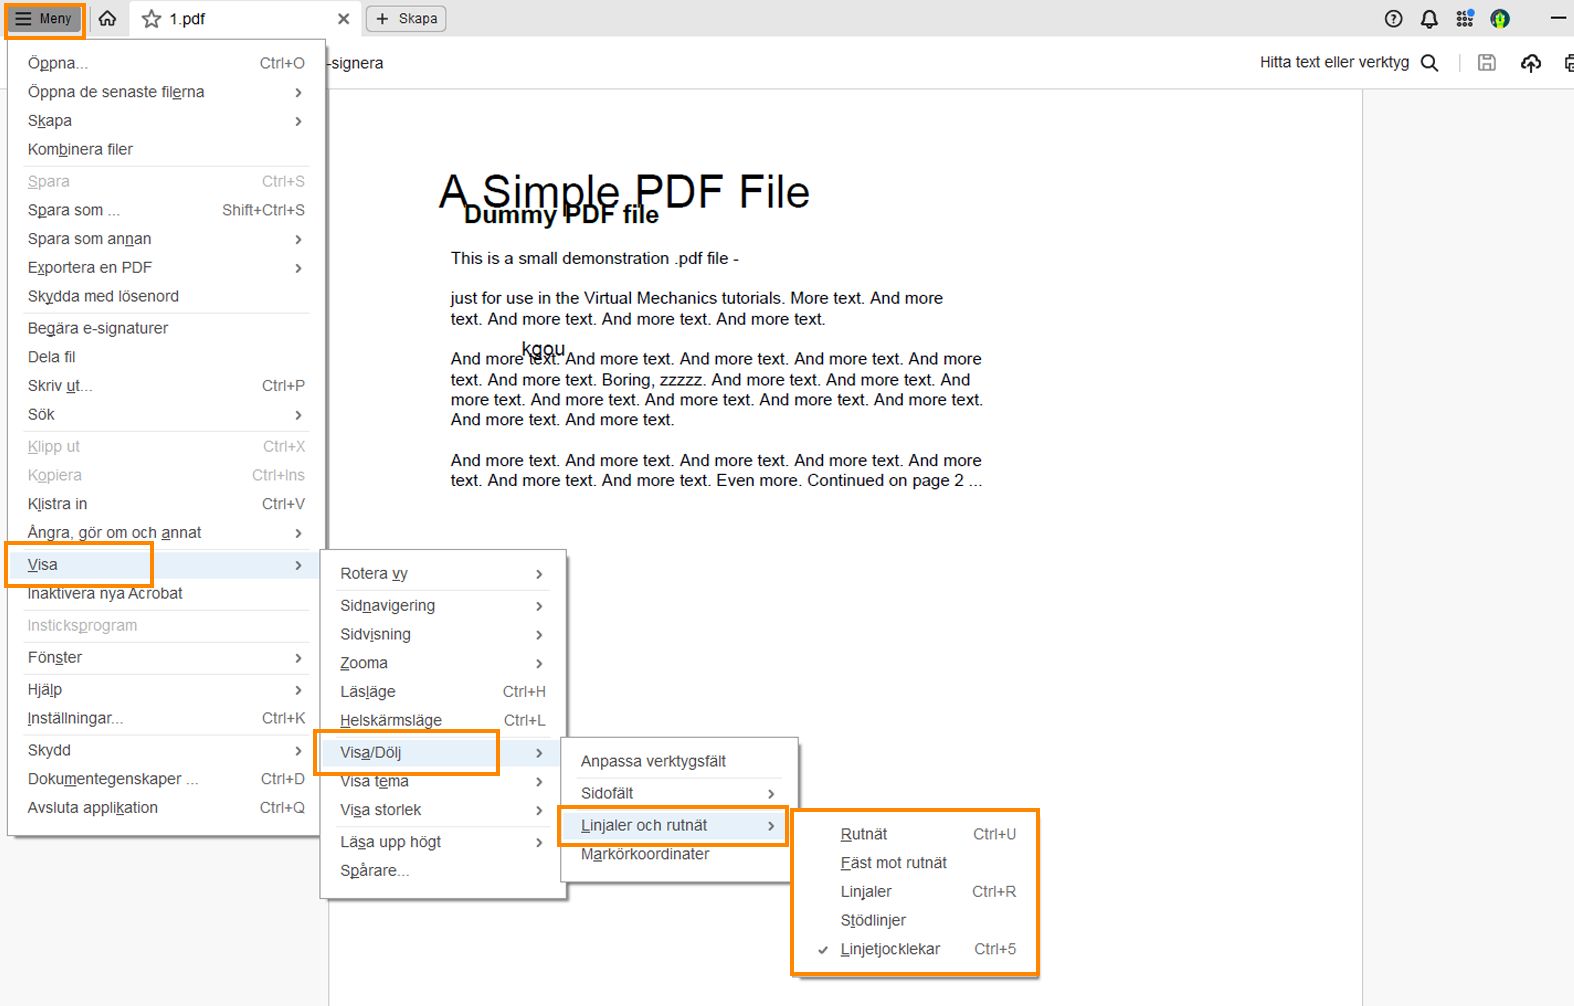Viewport: 1574px width, 1006px height.
Task: Click the save diskette icon
Action: 1487,63
